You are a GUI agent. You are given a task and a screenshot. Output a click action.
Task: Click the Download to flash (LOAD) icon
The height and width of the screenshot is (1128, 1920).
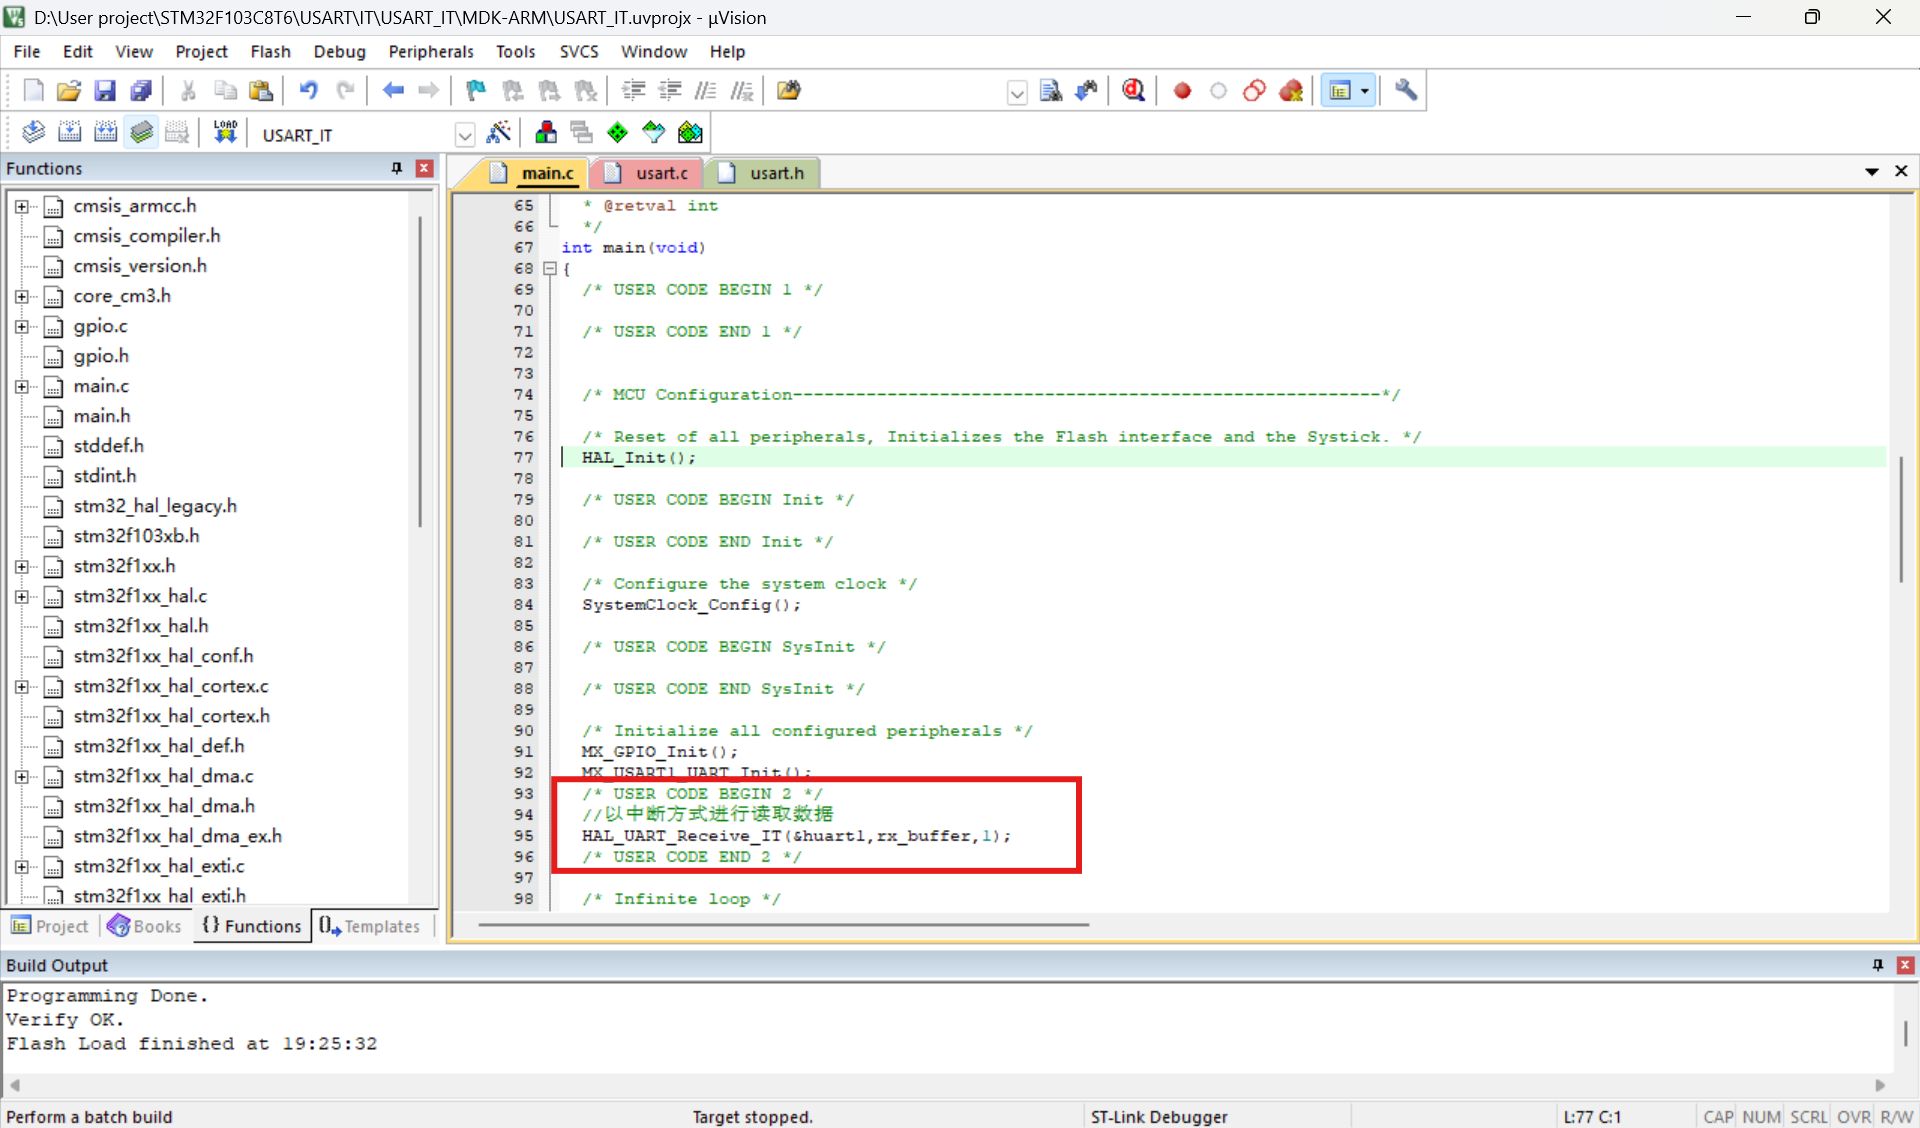225,132
